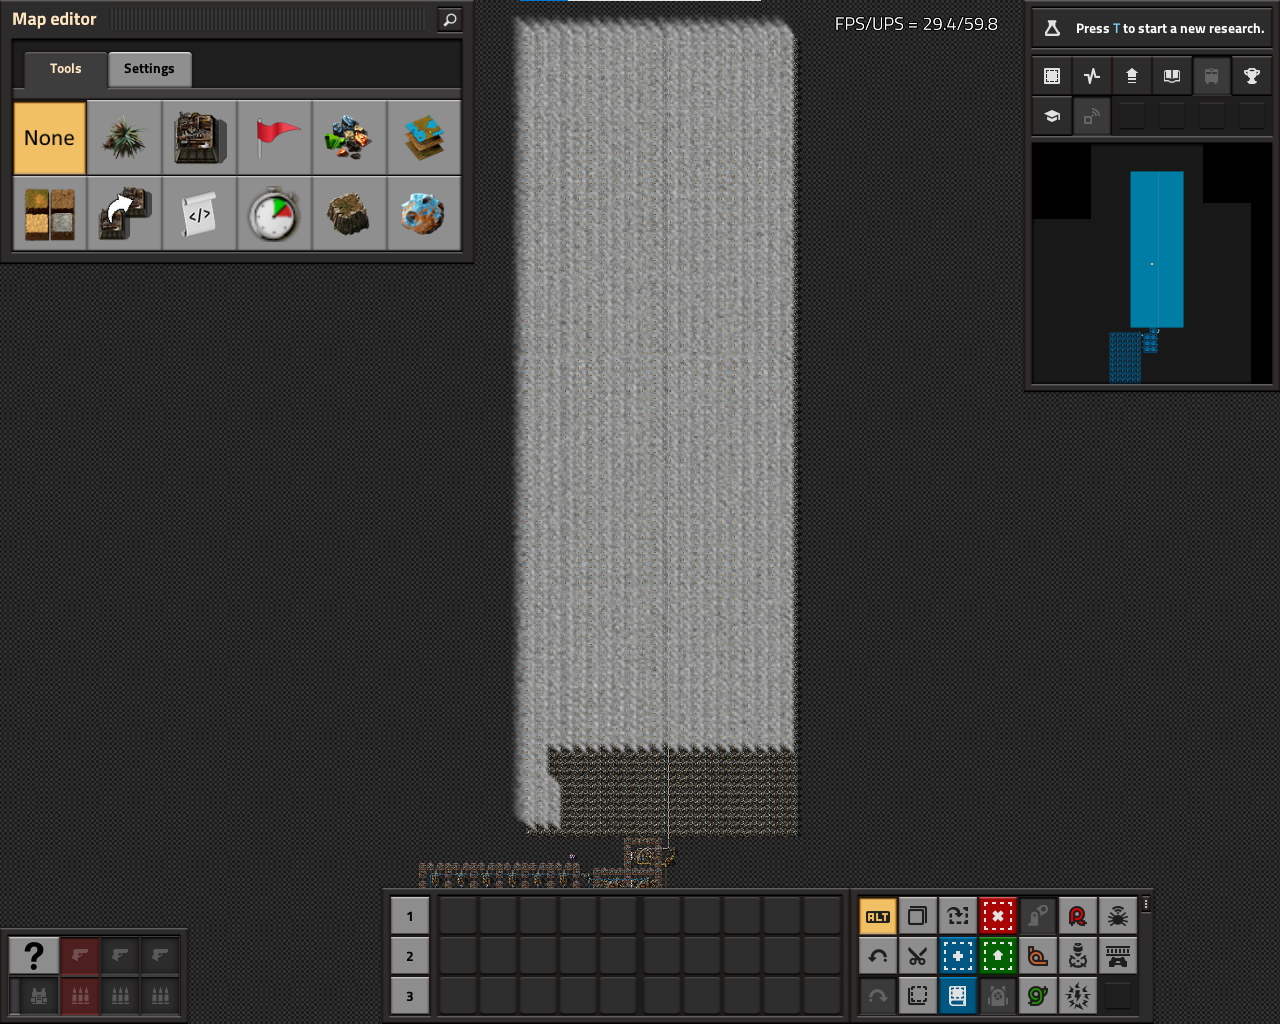
Task: Switch to the Tools tab
Action: pyautogui.click(x=66, y=69)
